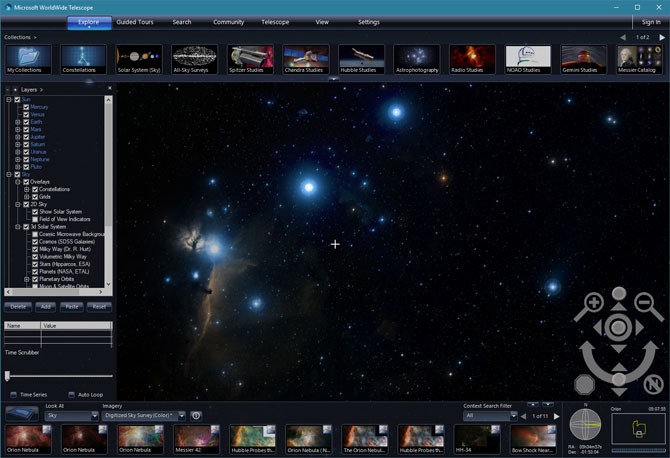Enable the Auto Loop checkbox
Viewport: 670px width, 458px height.
[x=71, y=394]
